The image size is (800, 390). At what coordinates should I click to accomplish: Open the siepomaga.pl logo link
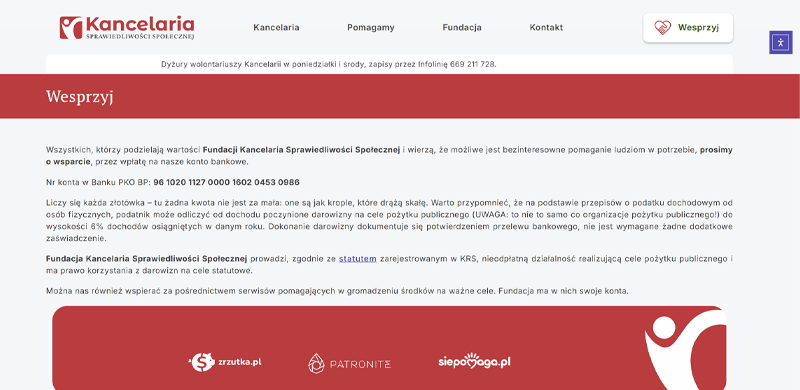click(474, 361)
